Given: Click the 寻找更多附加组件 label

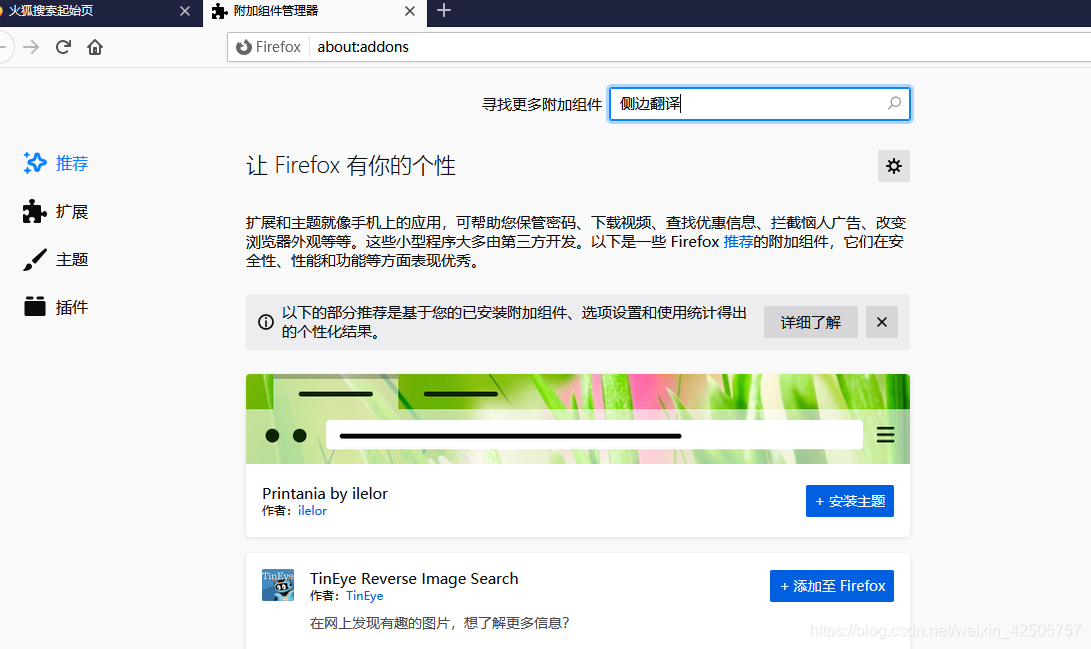Looking at the screenshot, I should coord(542,104).
